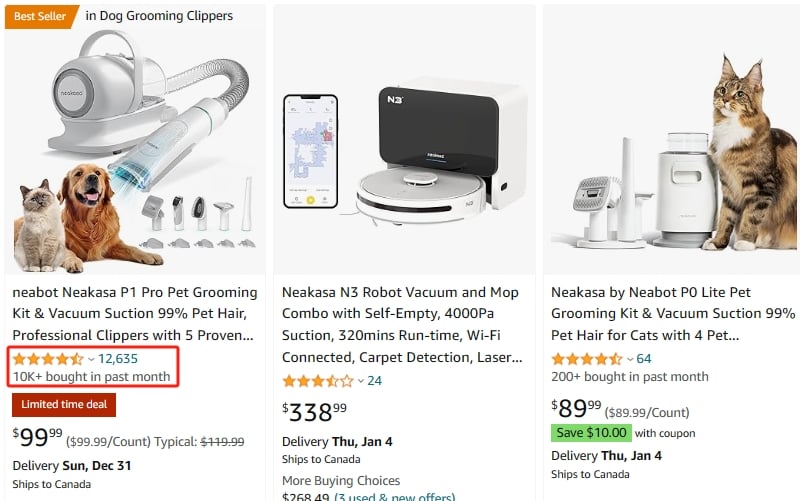Click the Neakasa P1 Pro product image

pyautogui.click(x=135, y=150)
